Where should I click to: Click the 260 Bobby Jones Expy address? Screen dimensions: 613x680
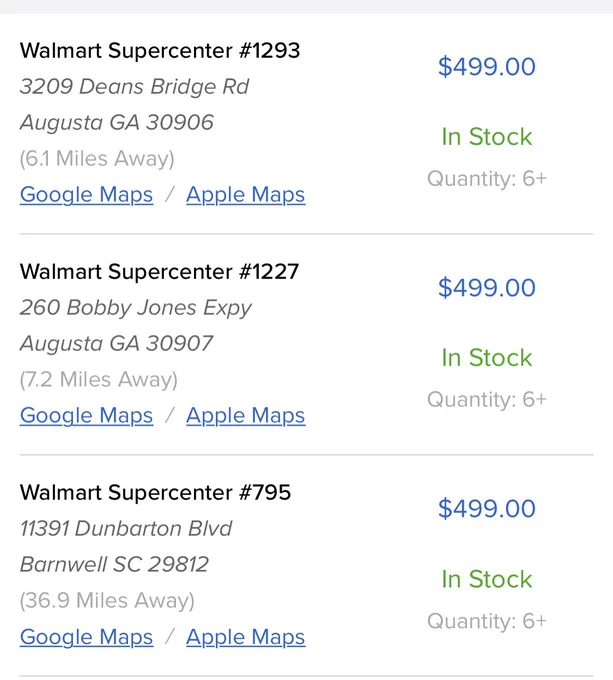[136, 308]
